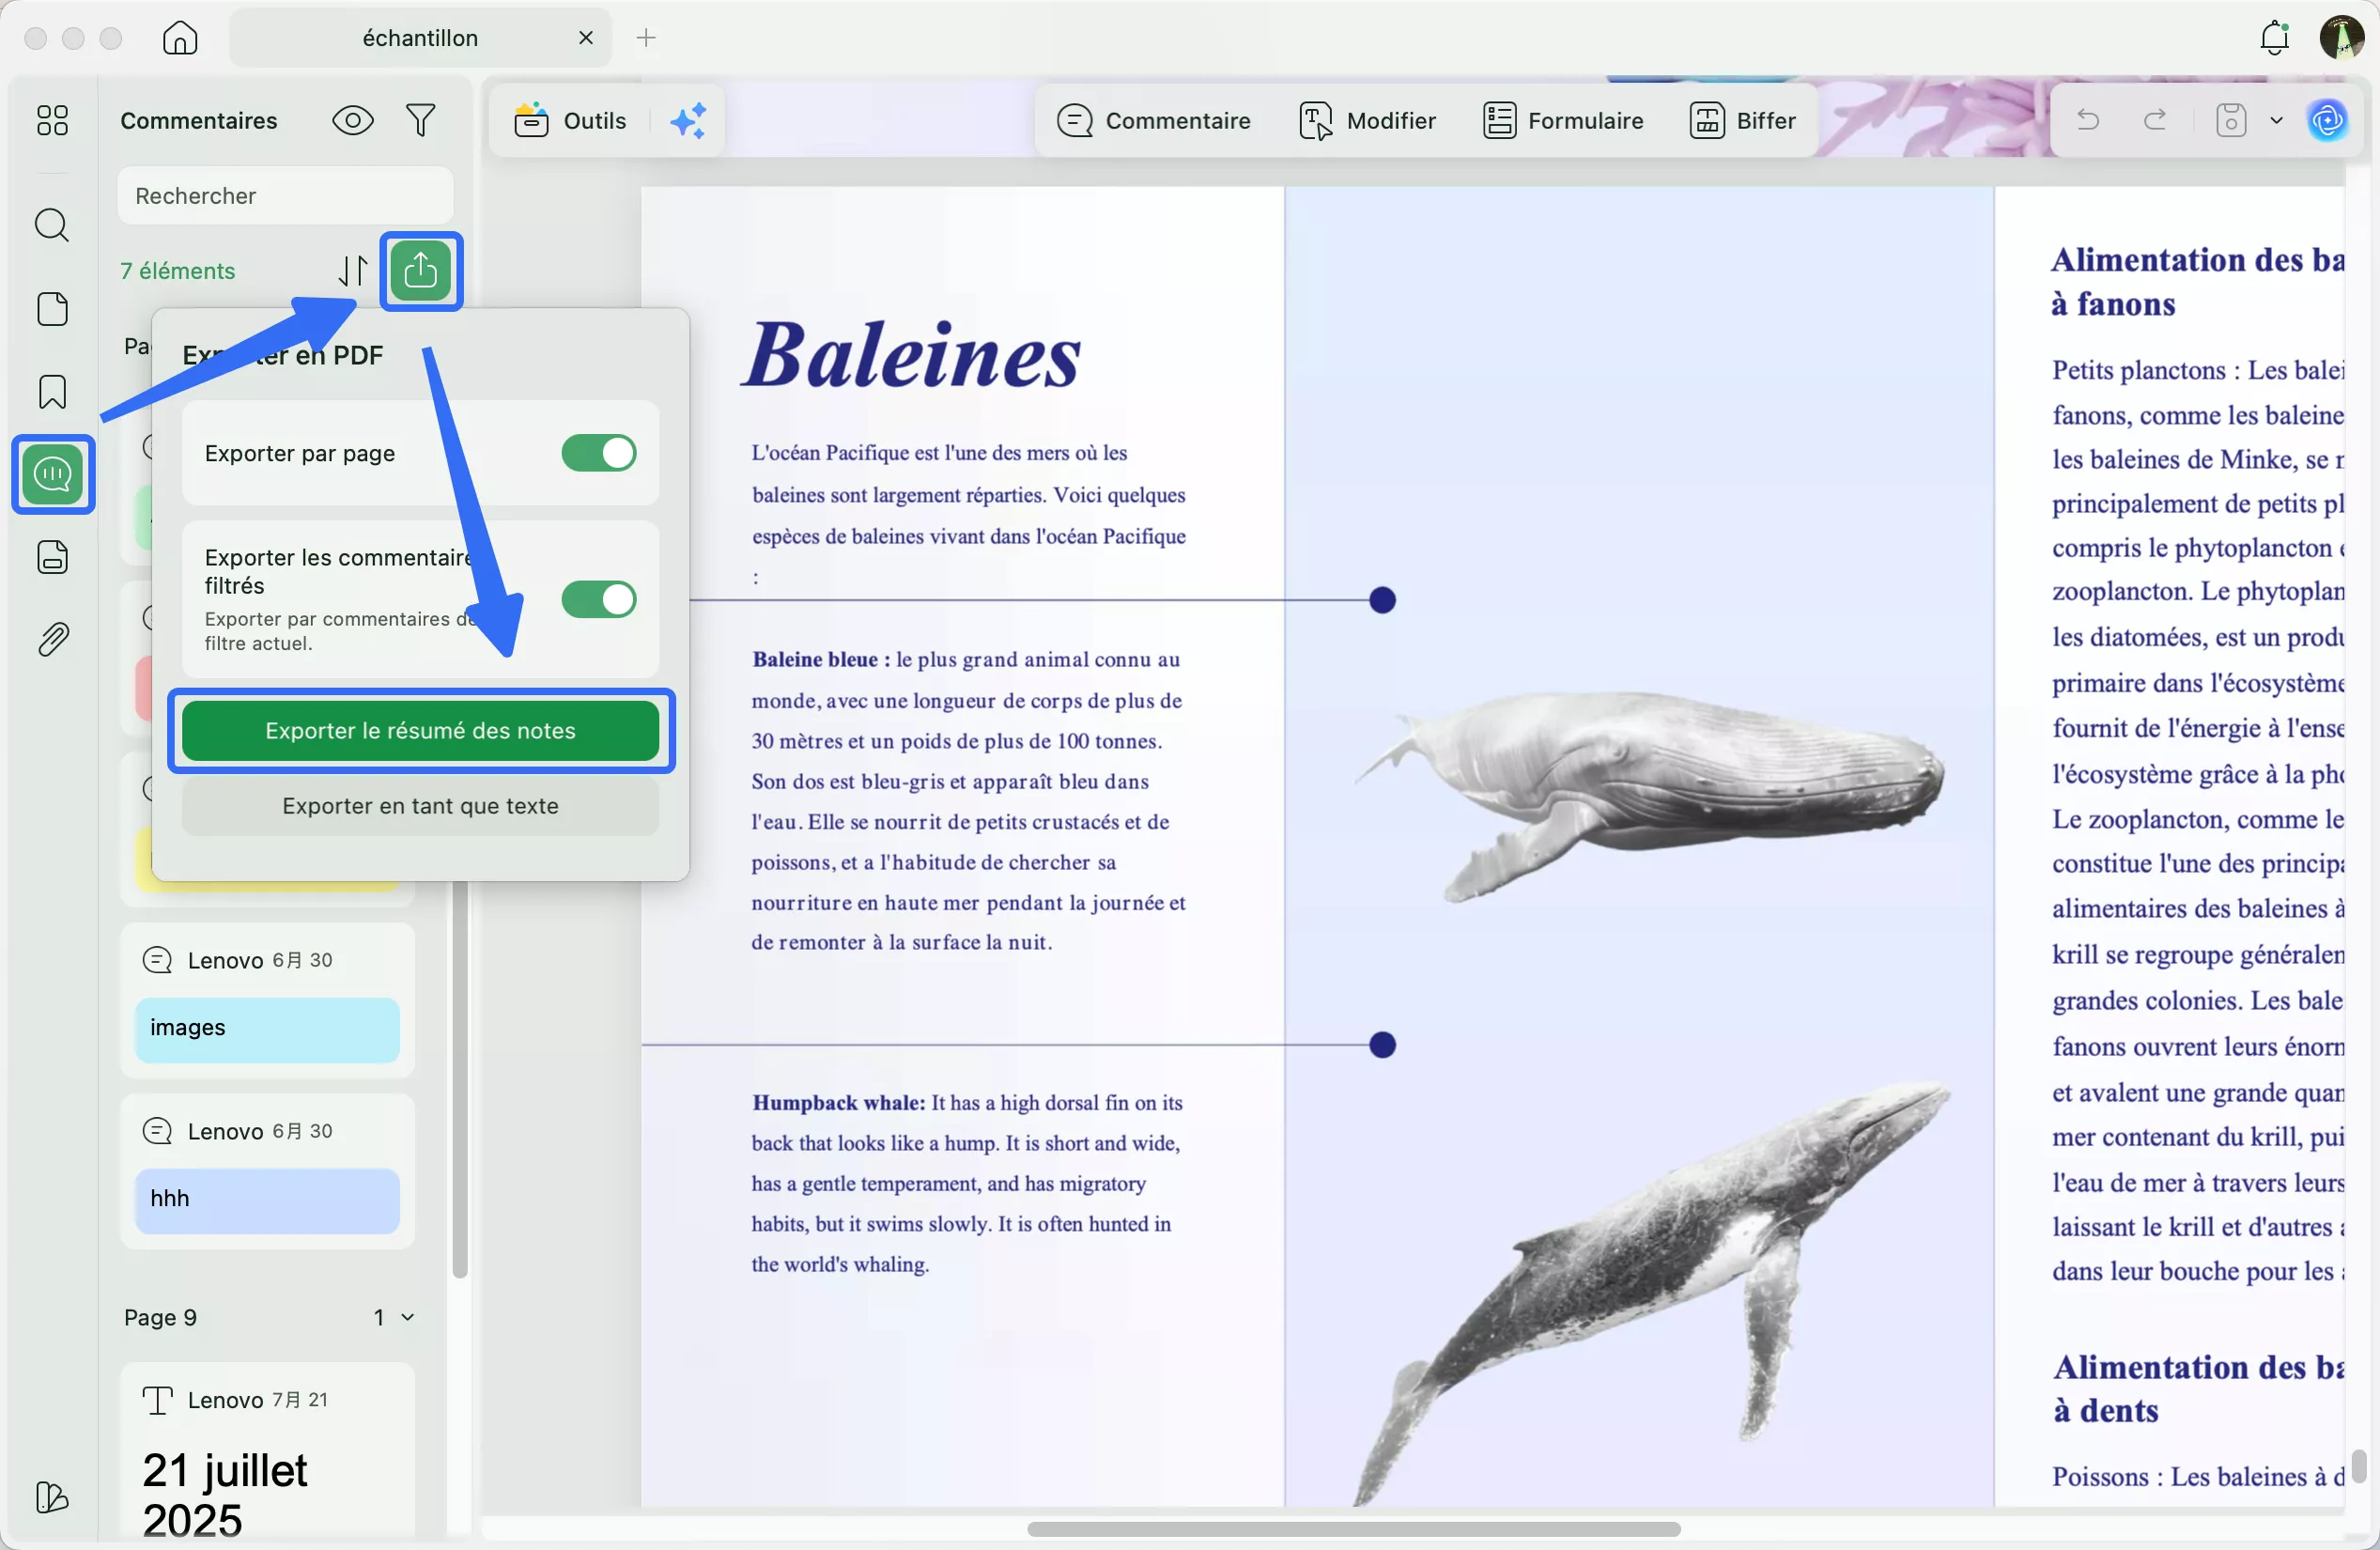Screen dimensions: 2380x1550
Task: Collapse the Page 9 comments group
Action: pyautogui.click(x=407, y=1317)
